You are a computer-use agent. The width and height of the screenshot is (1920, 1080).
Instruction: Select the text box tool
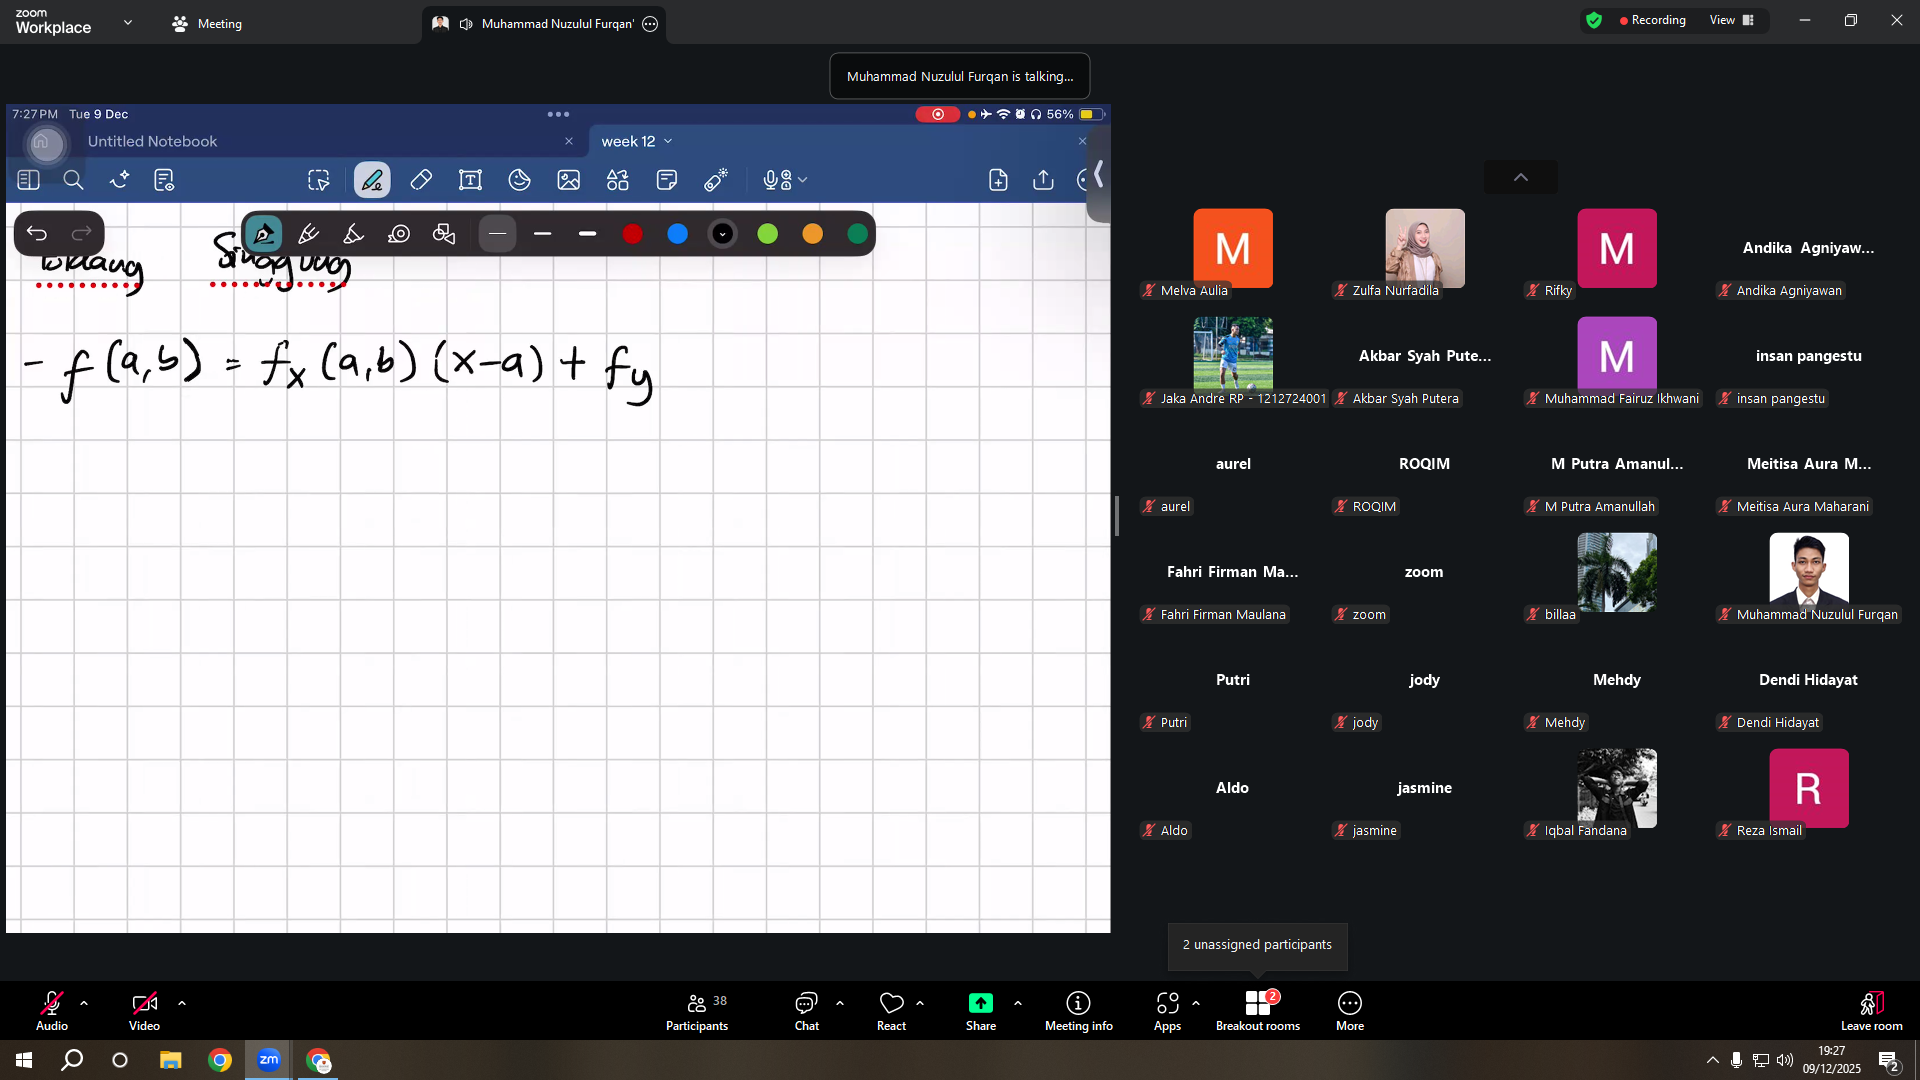(x=470, y=180)
